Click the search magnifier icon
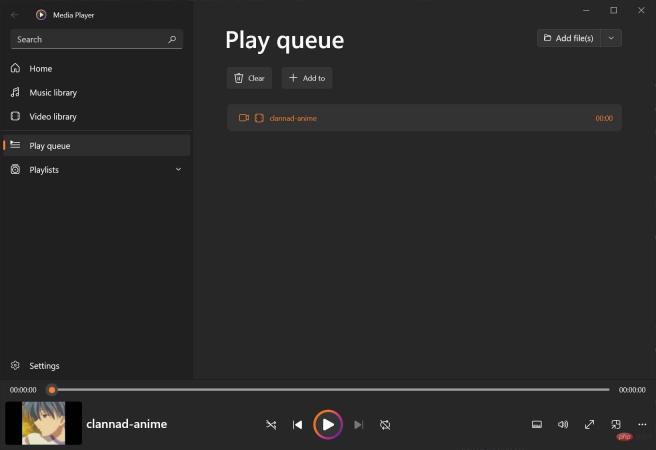 (172, 39)
